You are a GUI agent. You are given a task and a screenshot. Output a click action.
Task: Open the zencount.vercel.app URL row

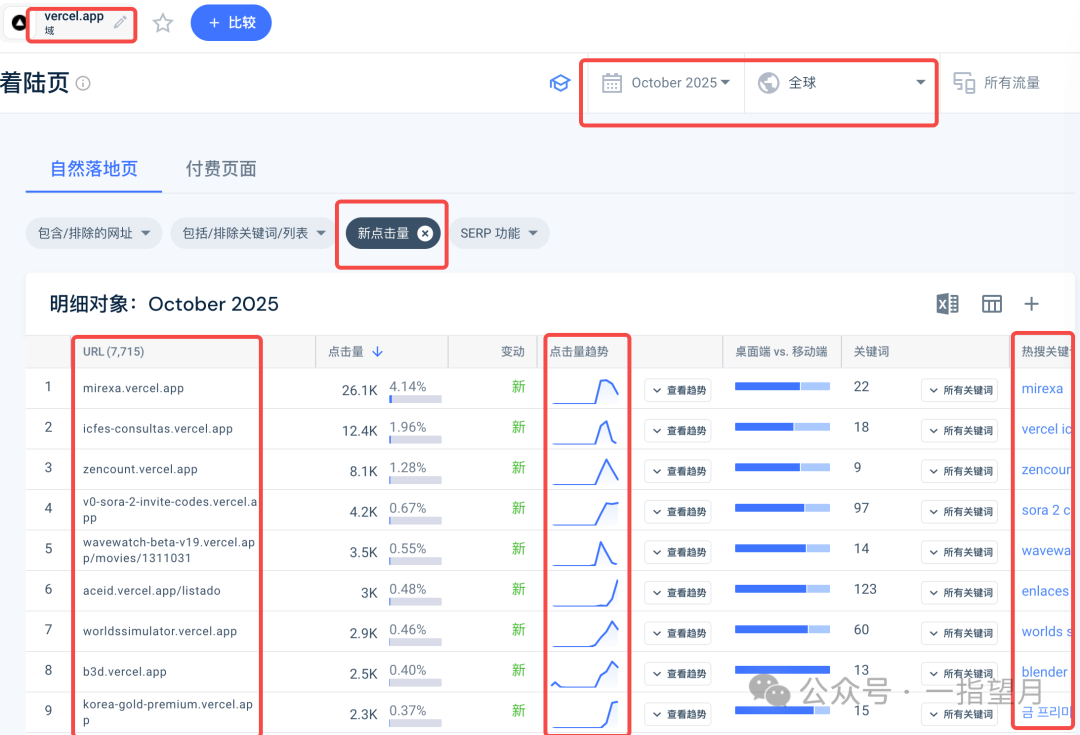[140, 470]
